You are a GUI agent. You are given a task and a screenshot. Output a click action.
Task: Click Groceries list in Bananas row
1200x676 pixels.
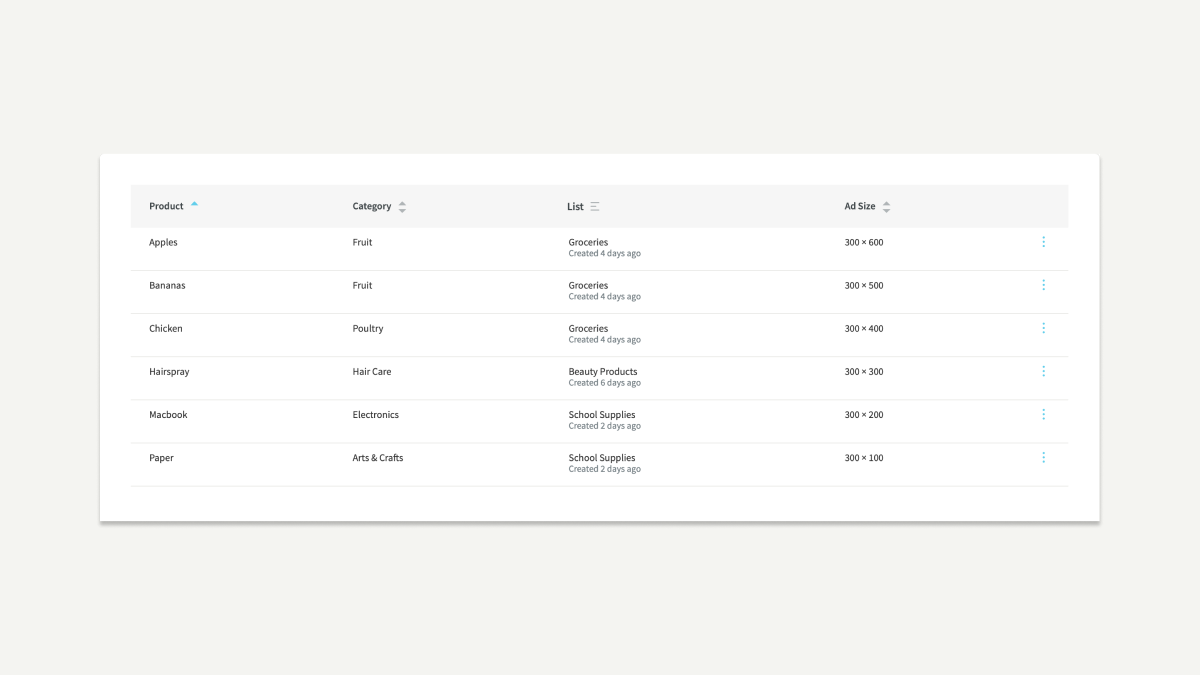coord(588,285)
